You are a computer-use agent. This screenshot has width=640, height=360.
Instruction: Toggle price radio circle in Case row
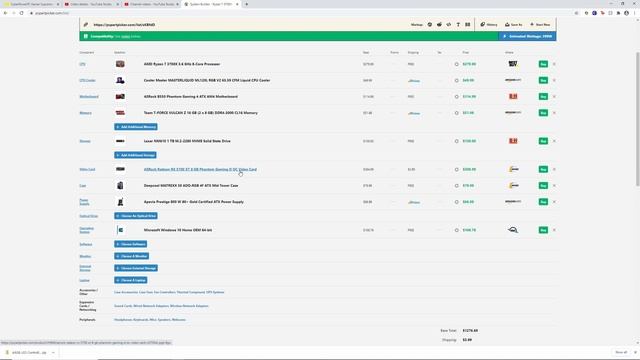457,186
